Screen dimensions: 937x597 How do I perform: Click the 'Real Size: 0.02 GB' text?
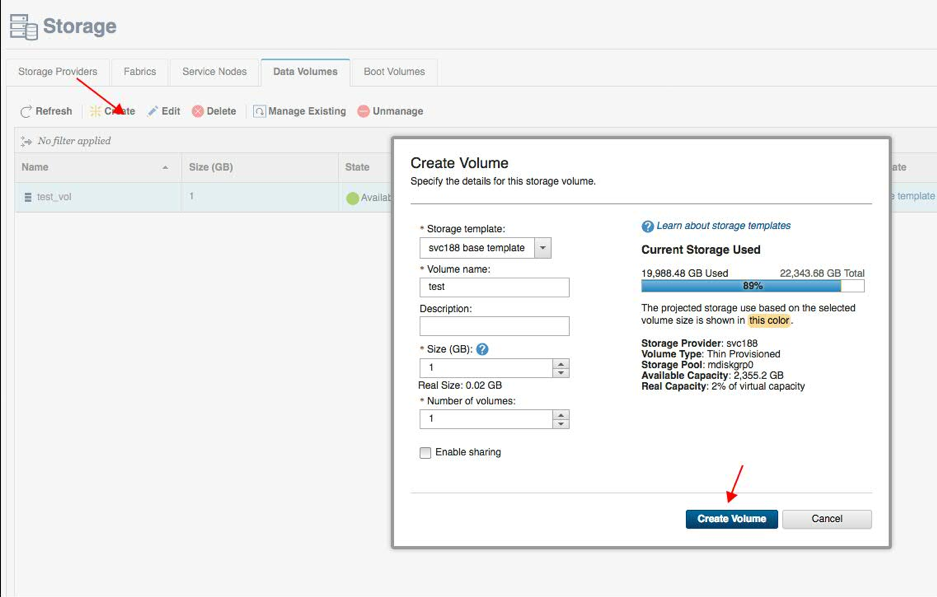pos(460,385)
